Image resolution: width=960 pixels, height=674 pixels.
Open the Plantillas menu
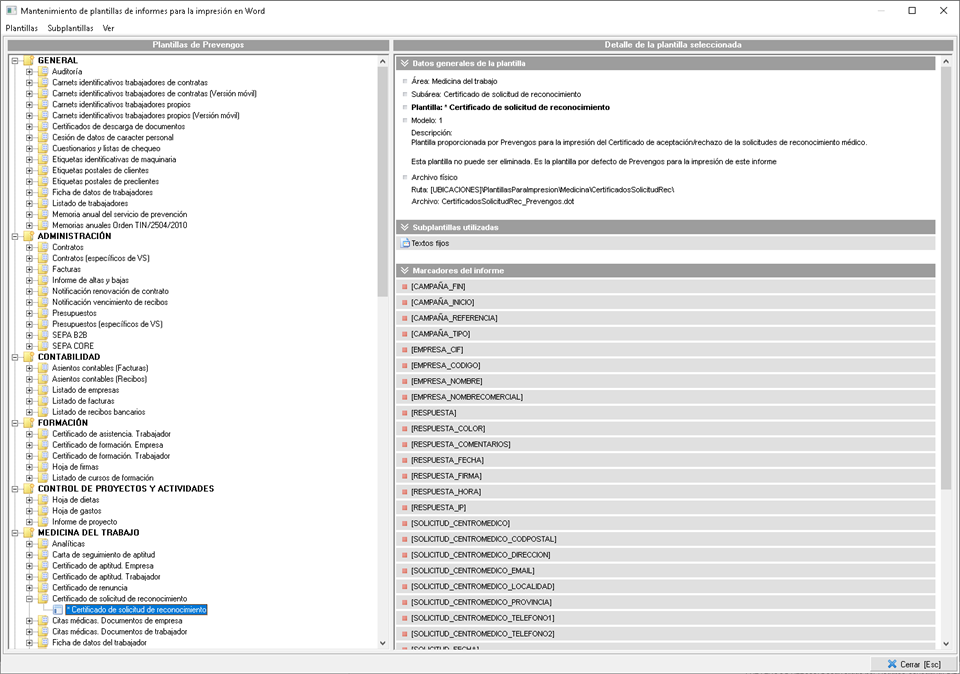(x=21, y=28)
